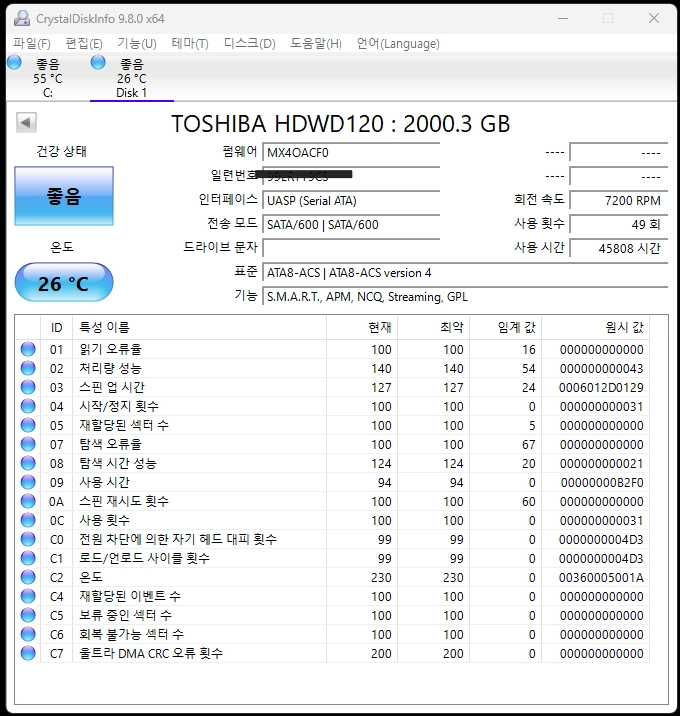Click status icon of row C2 온도

coord(28,578)
